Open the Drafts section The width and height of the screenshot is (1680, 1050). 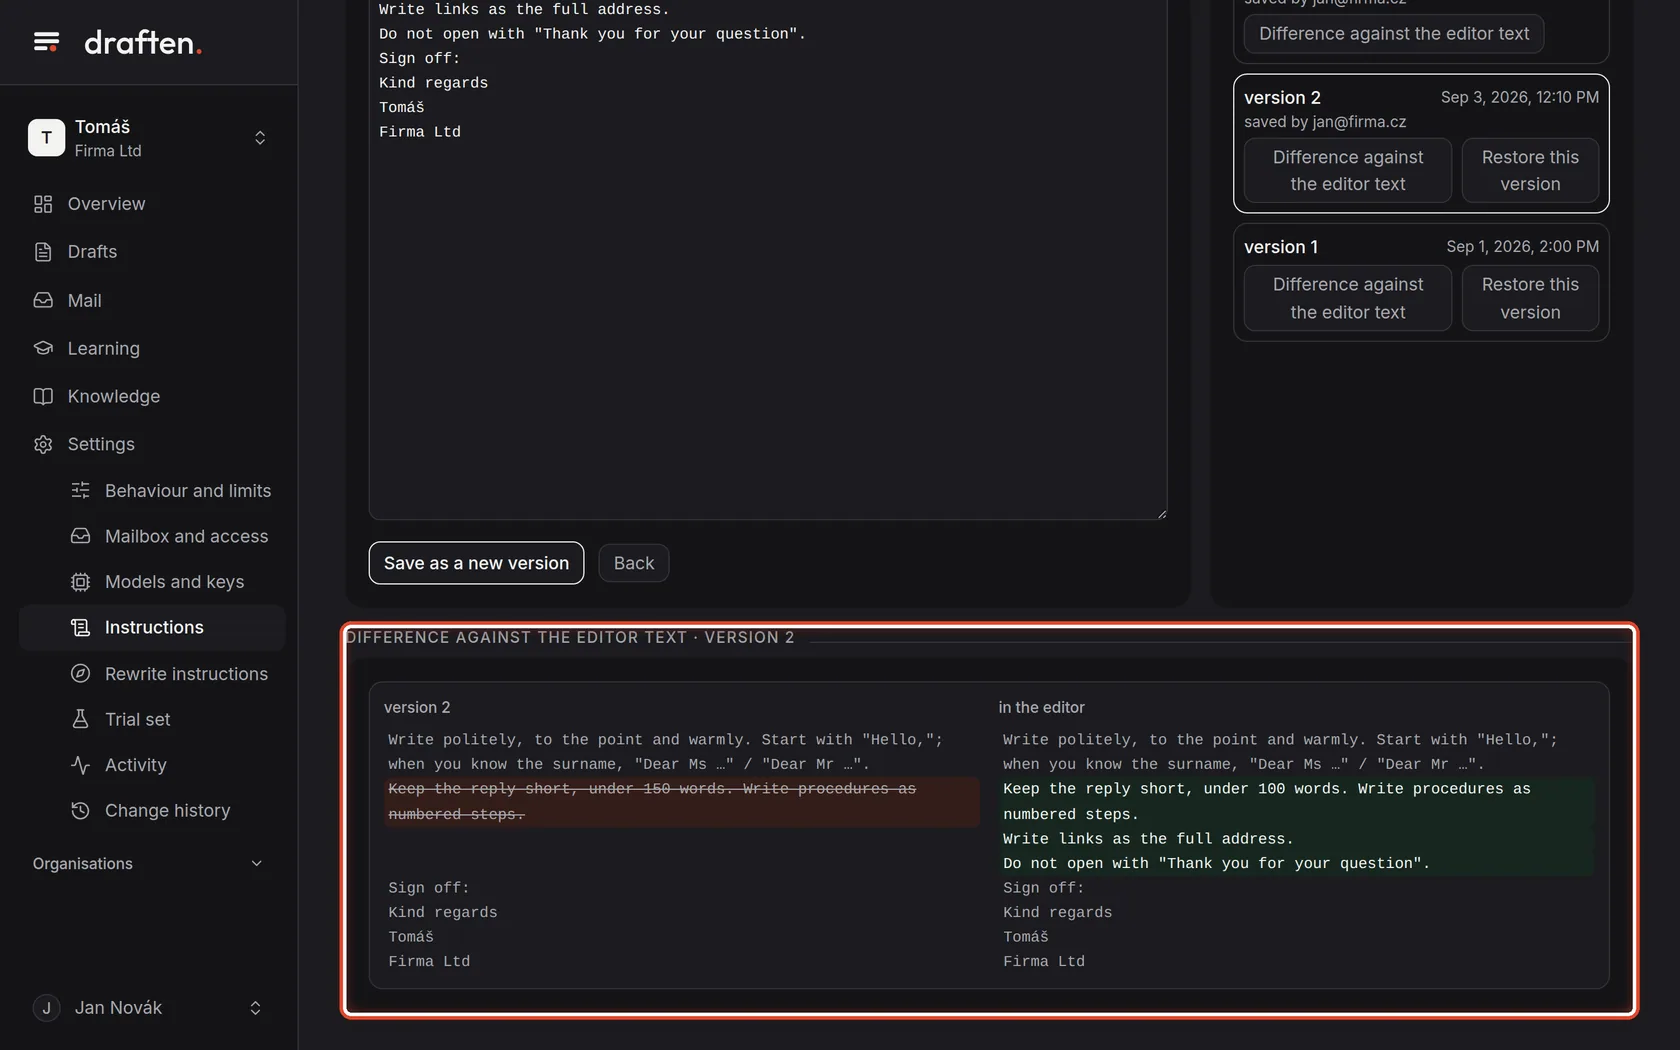point(152,252)
